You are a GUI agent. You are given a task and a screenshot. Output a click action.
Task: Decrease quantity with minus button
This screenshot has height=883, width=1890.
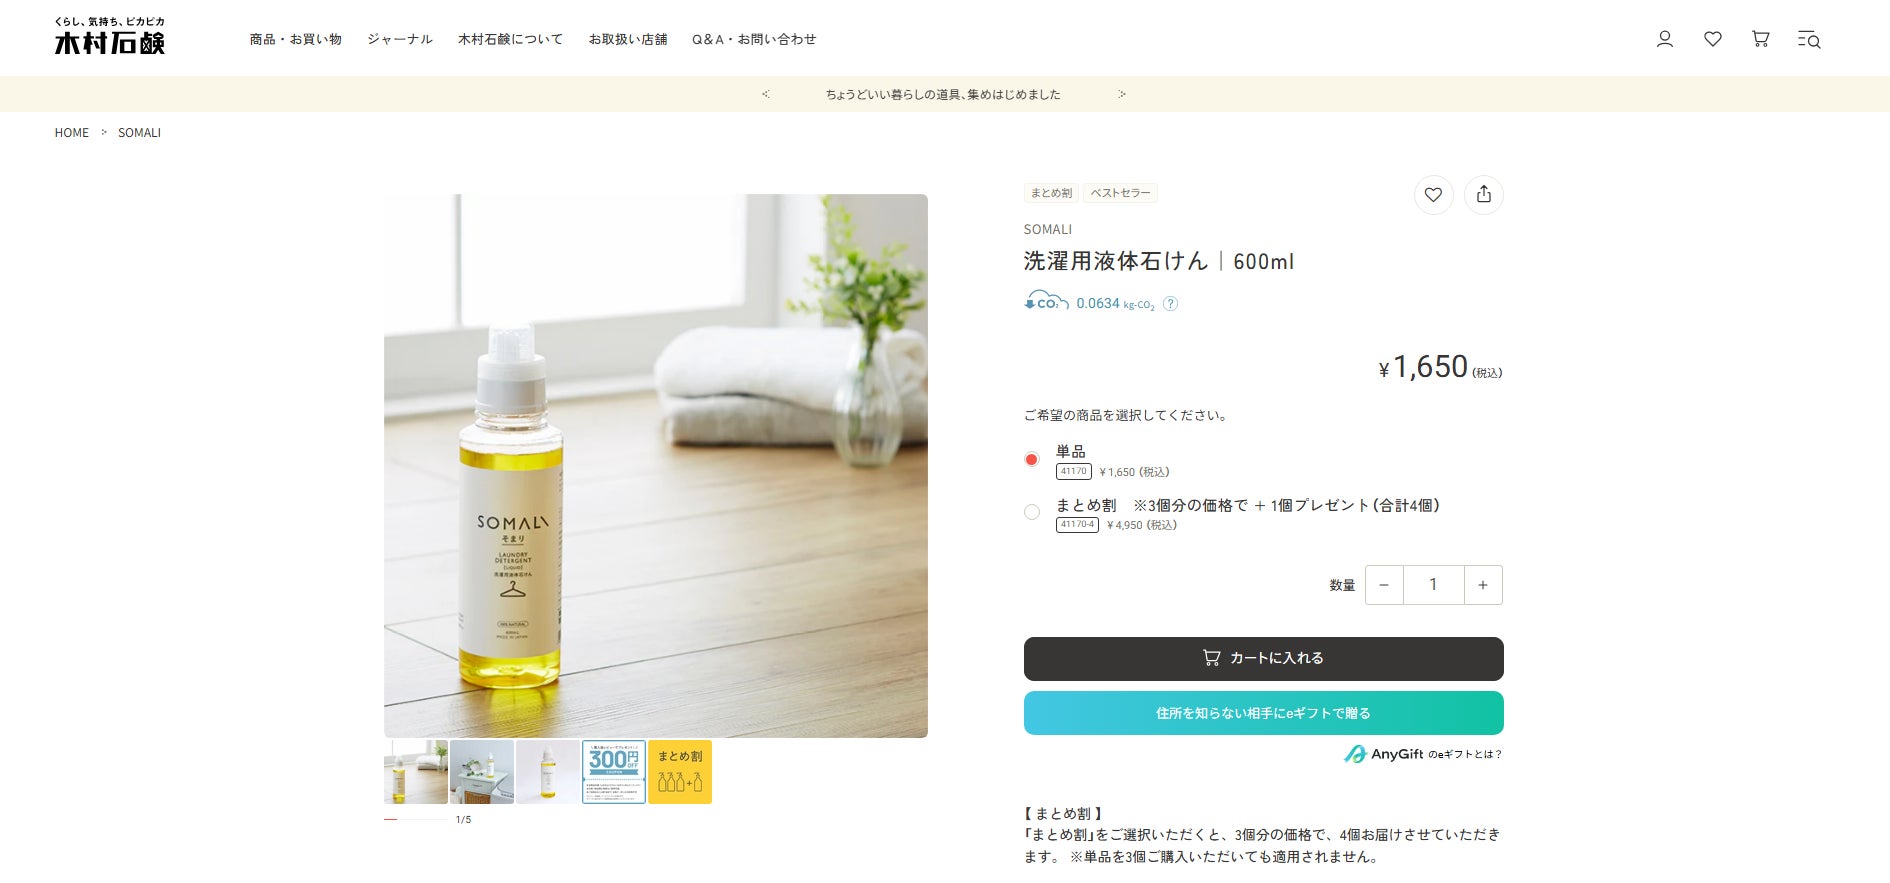pos(1384,585)
